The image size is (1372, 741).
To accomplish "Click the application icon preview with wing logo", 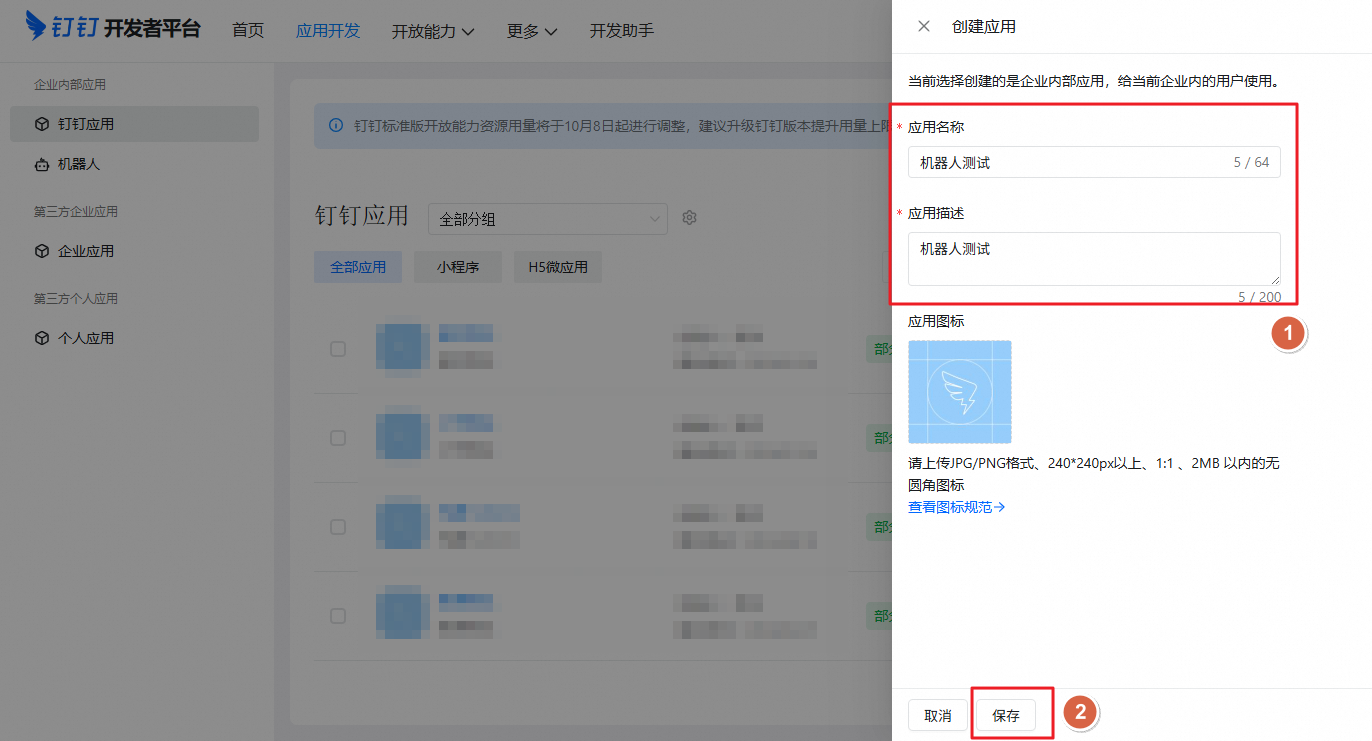I will [958, 391].
